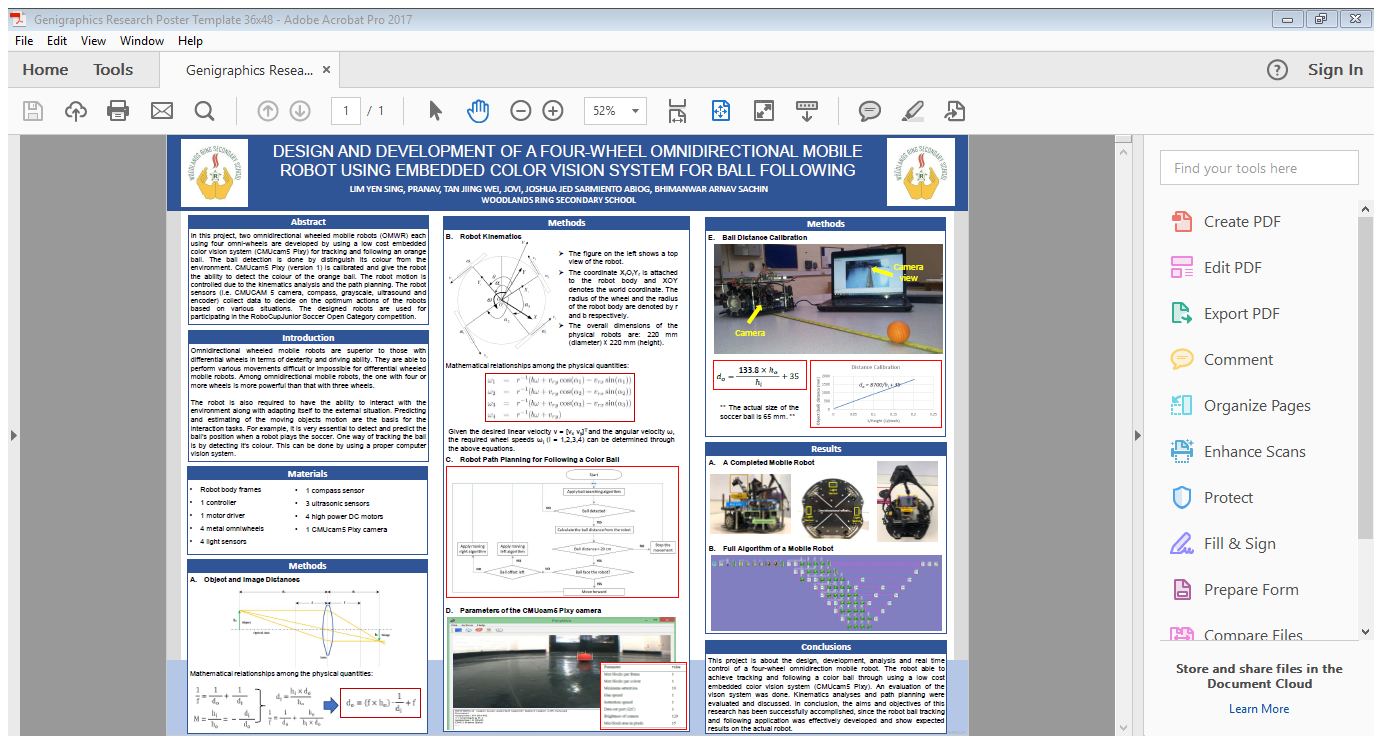
Task: Click the robot path planning flowchart
Action: tap(562, 531)
